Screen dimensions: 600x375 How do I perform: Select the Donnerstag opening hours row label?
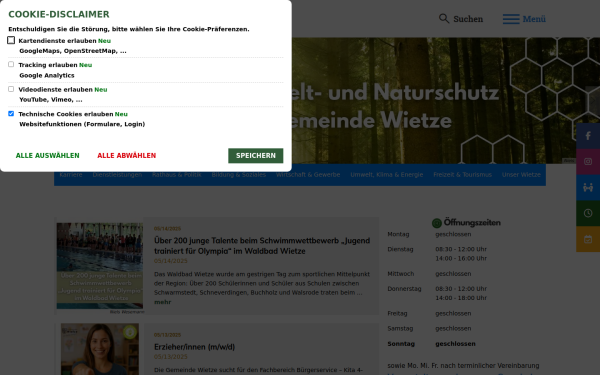404,289
